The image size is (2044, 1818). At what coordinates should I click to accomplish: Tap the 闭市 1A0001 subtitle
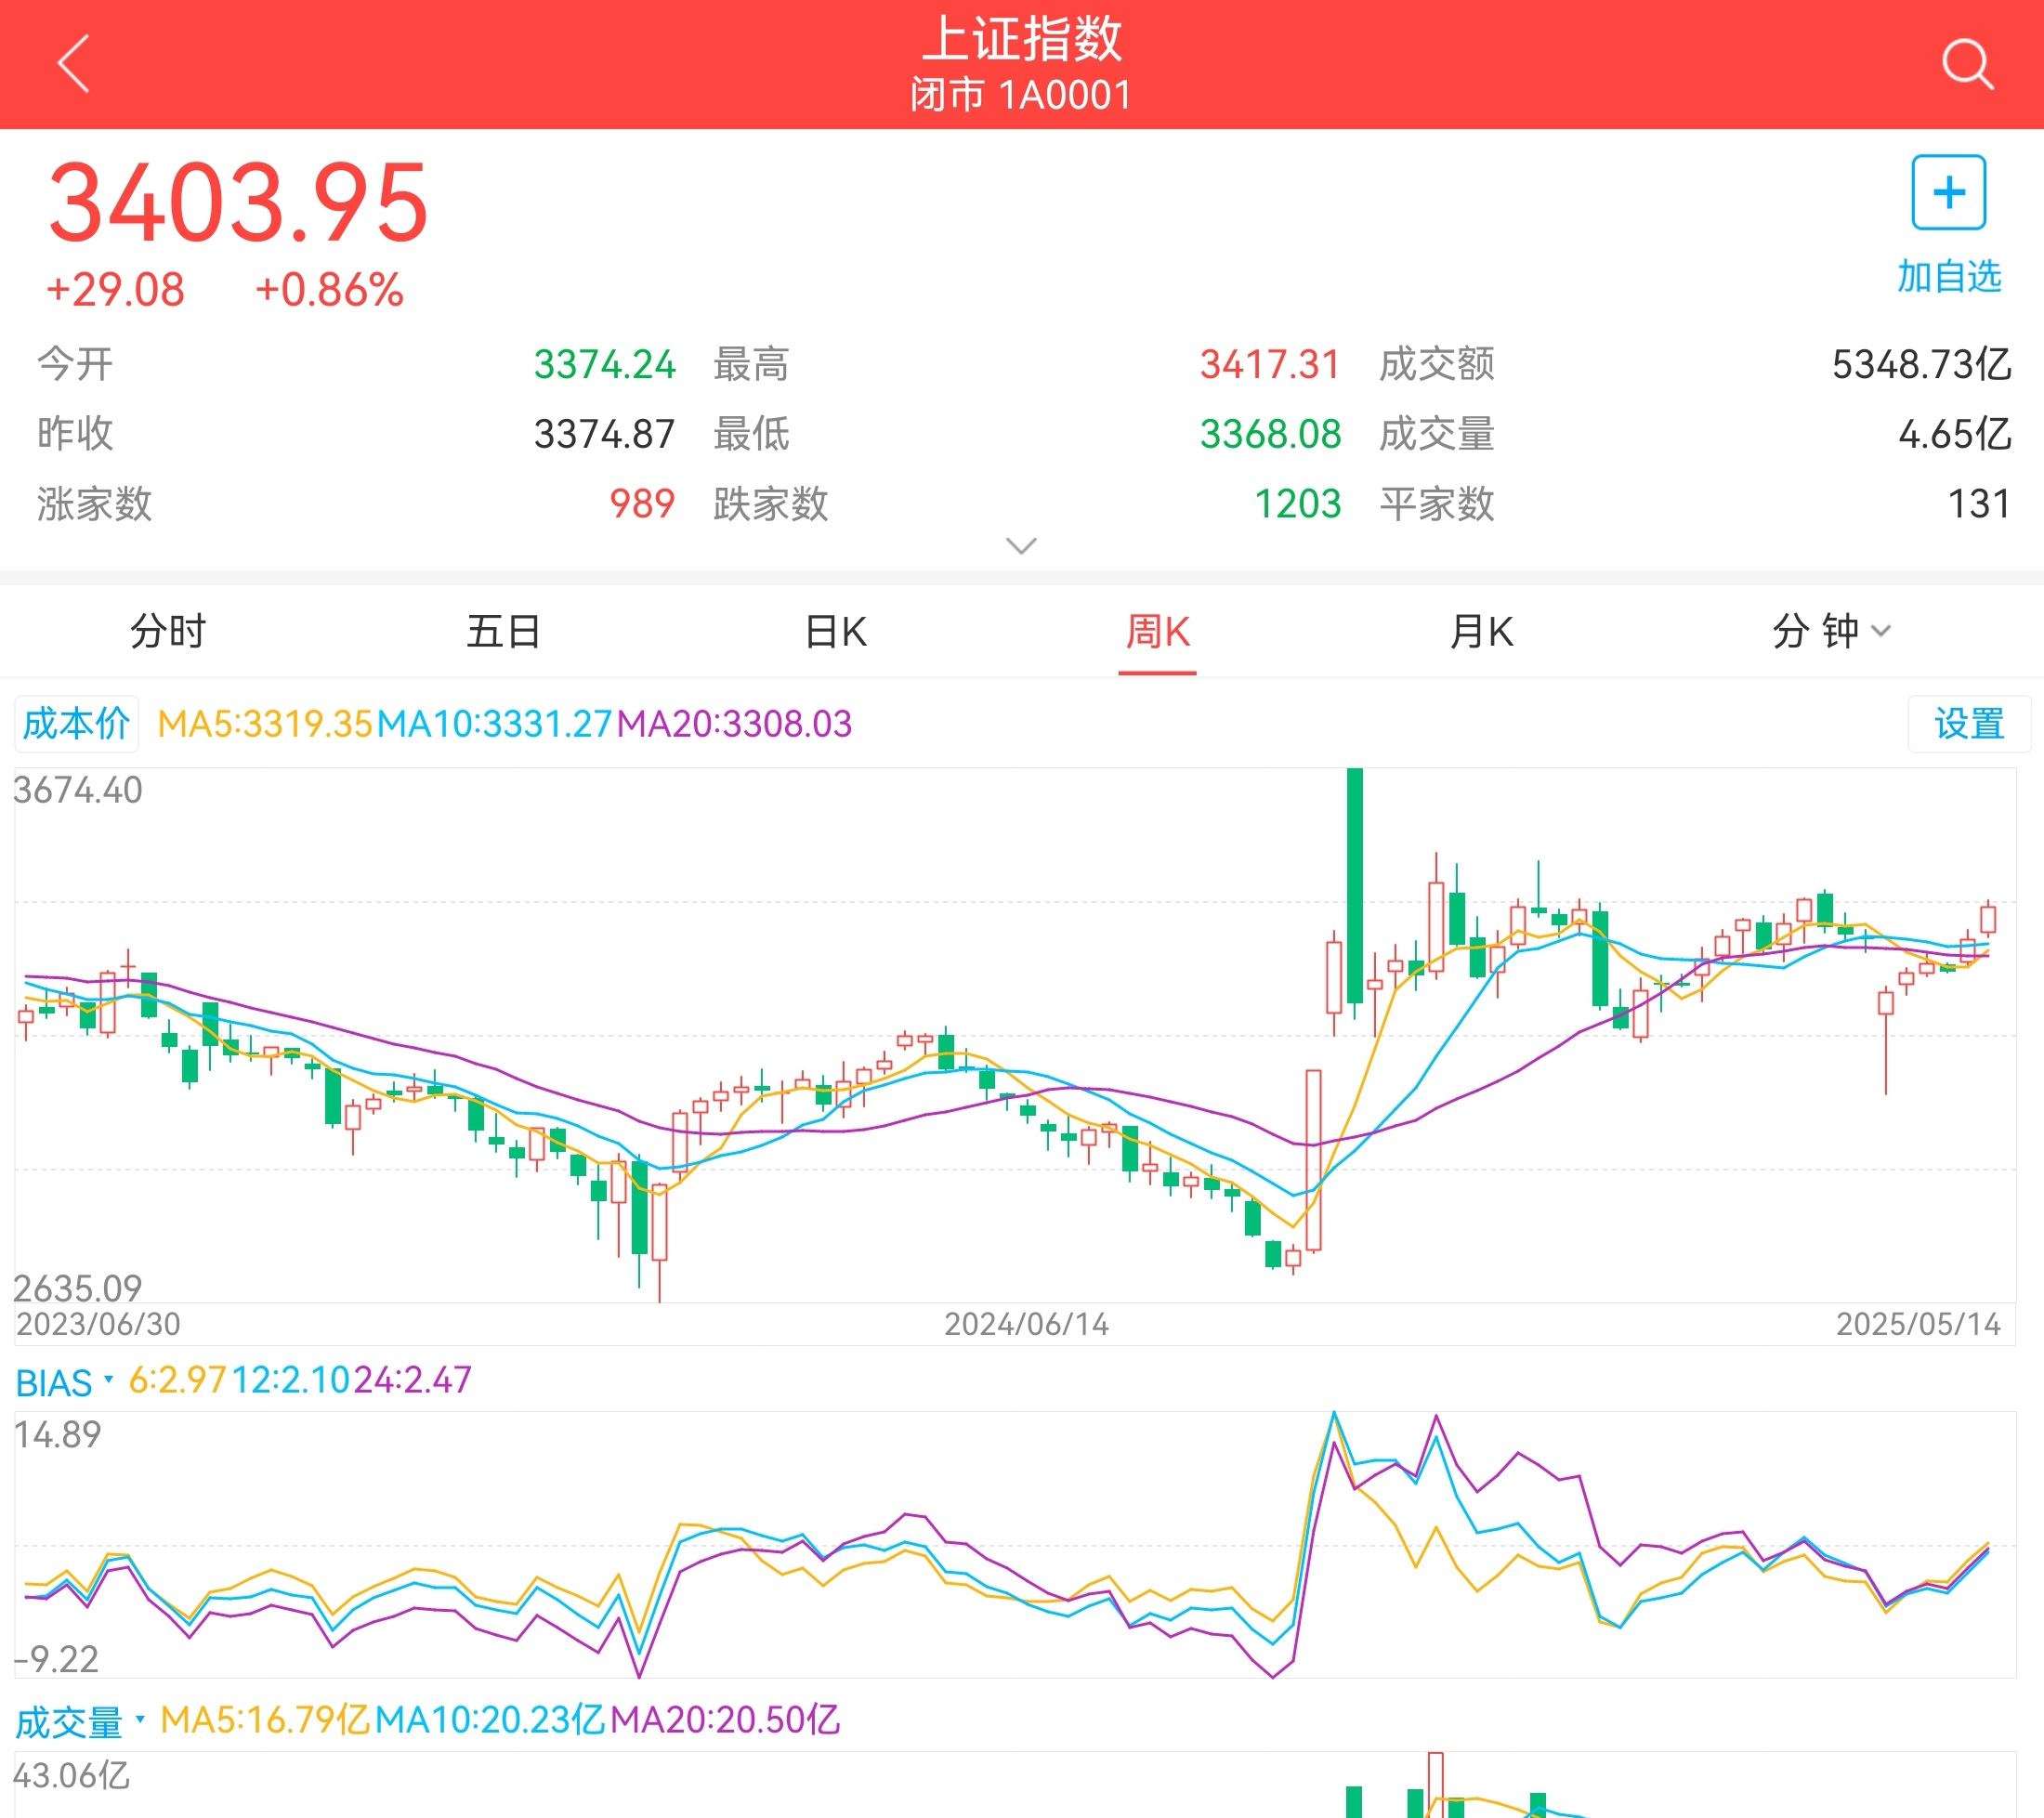pos(1021,96)
